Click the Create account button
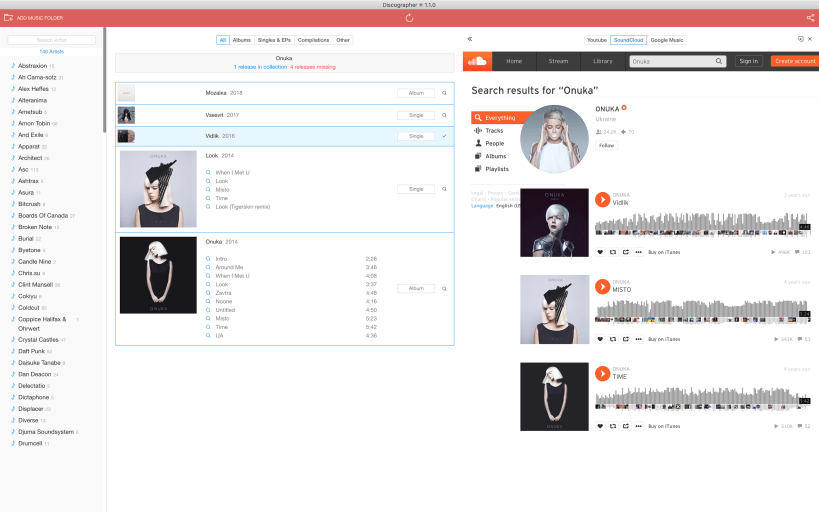819x512 pixels. [x=795, y=61]
